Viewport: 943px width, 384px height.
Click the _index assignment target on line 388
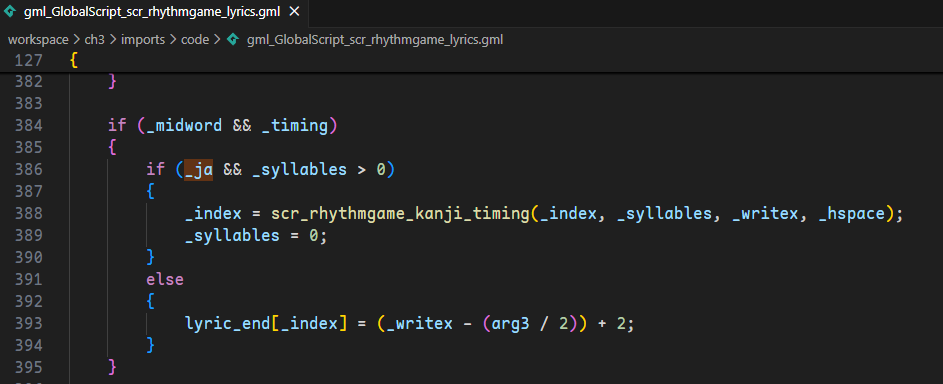coord(213,213)
